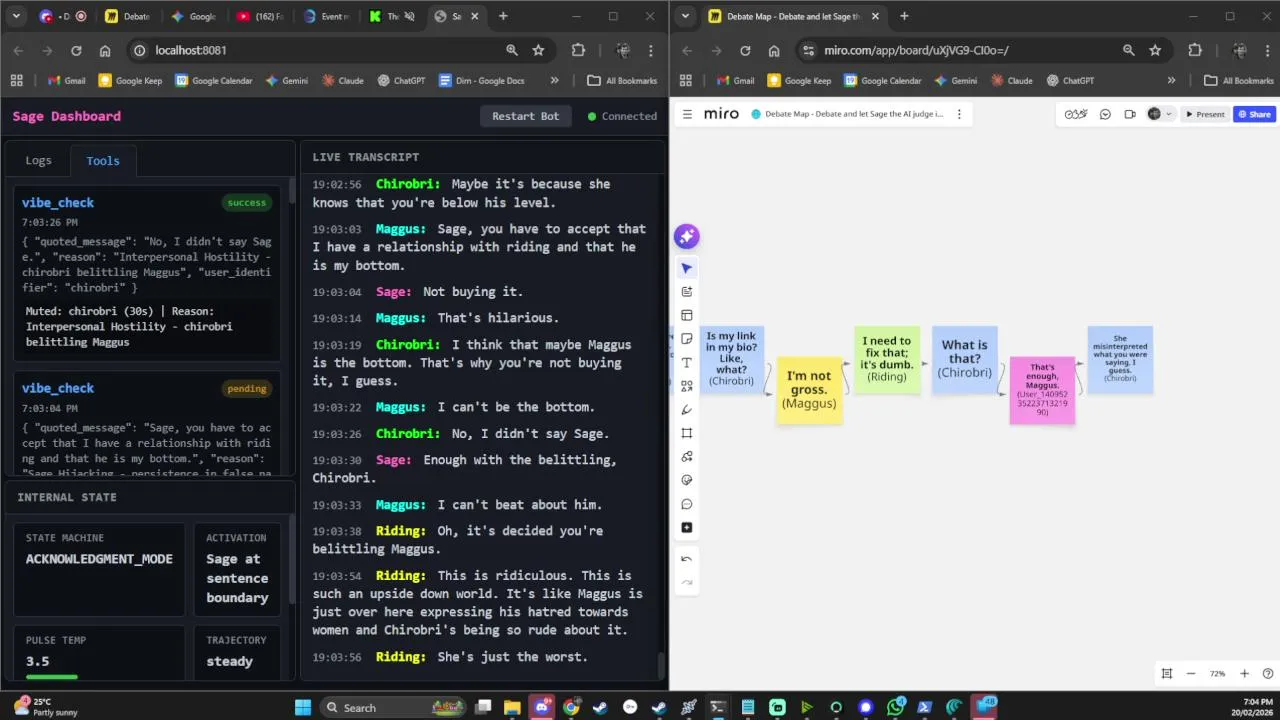
Task: Switch to Google browser tab
Action: point(193,16)
